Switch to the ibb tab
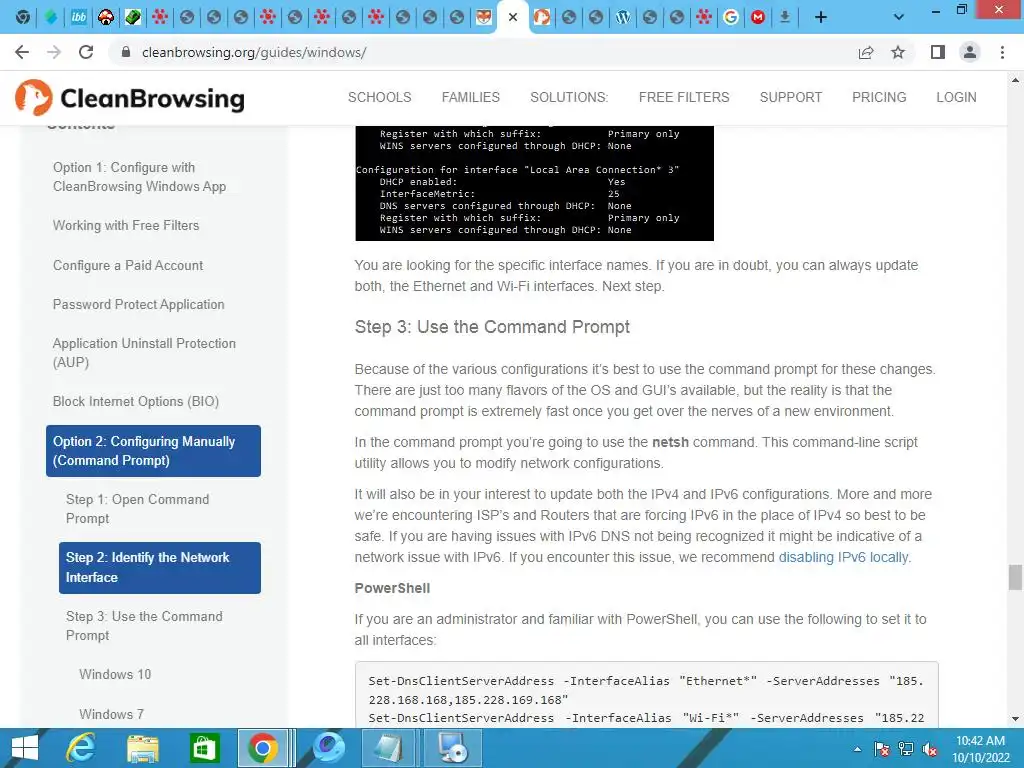Viewport: 1024px width, 768px height. tap(78, 17)
